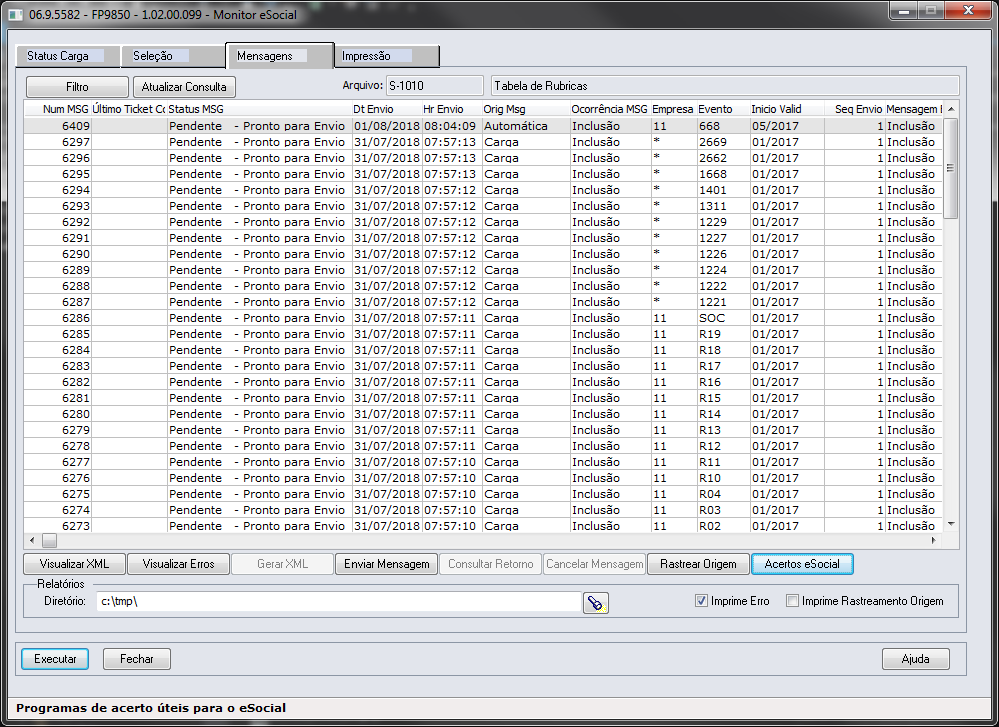Switch to the Status Carga tab
This screenshot has height=727, width=999.
click(x=68, y=56)
